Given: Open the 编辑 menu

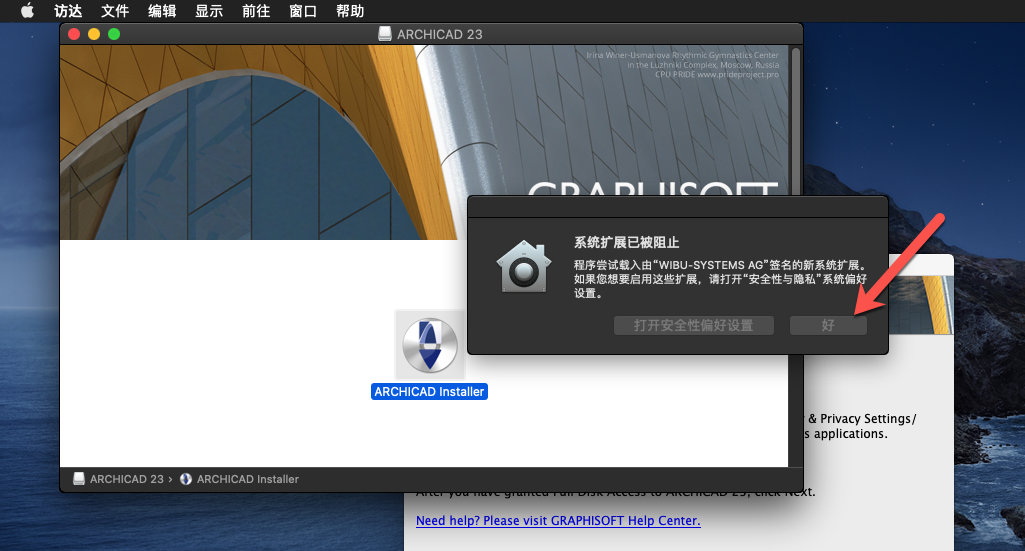Looking at the screenshot, I should pos(162,11).
